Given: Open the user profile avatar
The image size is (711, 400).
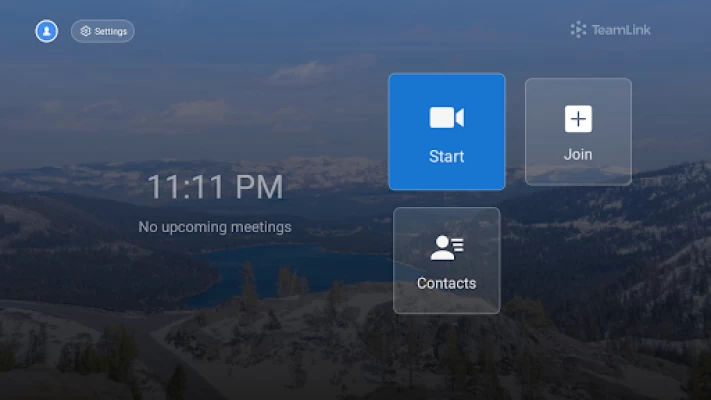Looking at the screenshot, I should 46,31.
